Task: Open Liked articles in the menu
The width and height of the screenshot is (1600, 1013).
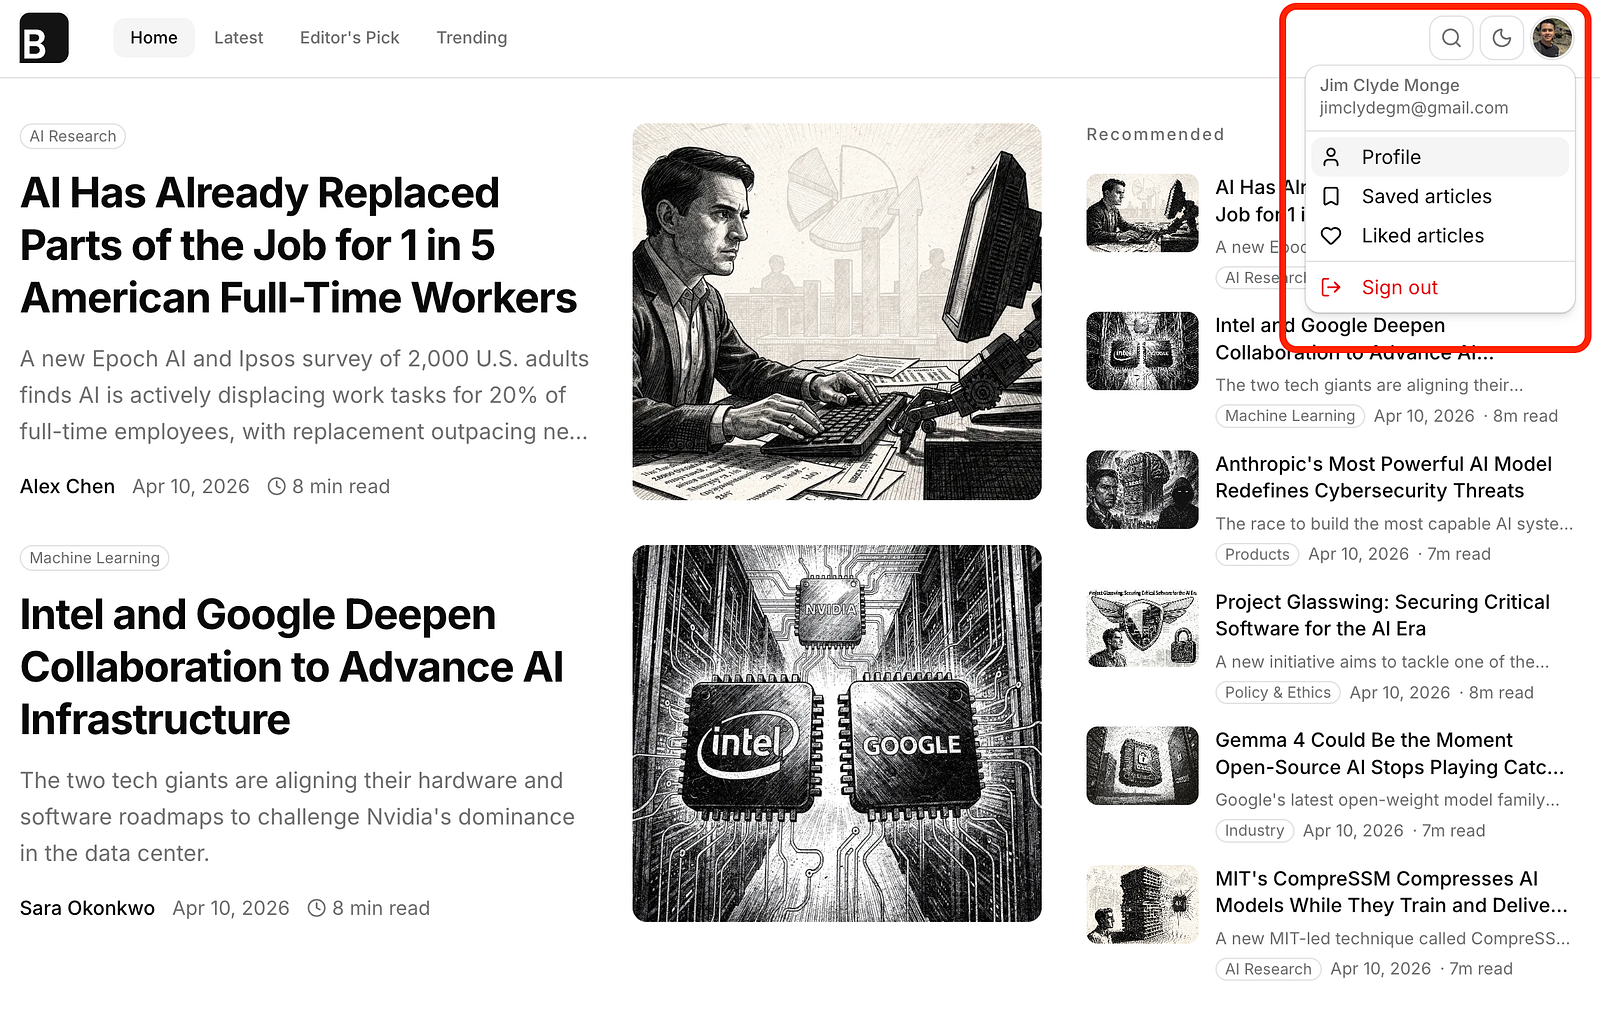Action: (1440, 236)
